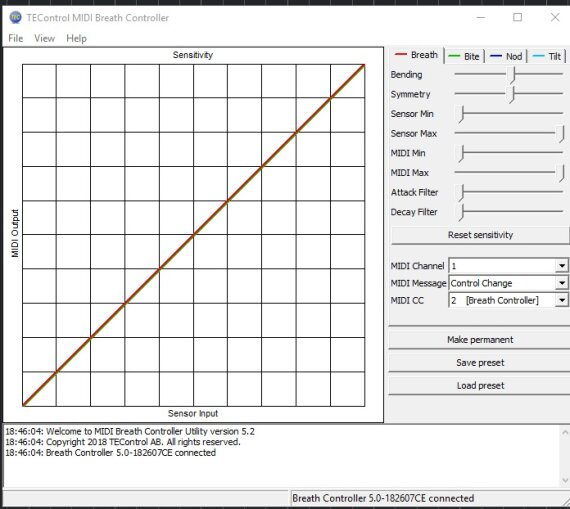Click the log panel scroll up arrow

(565, 432)
